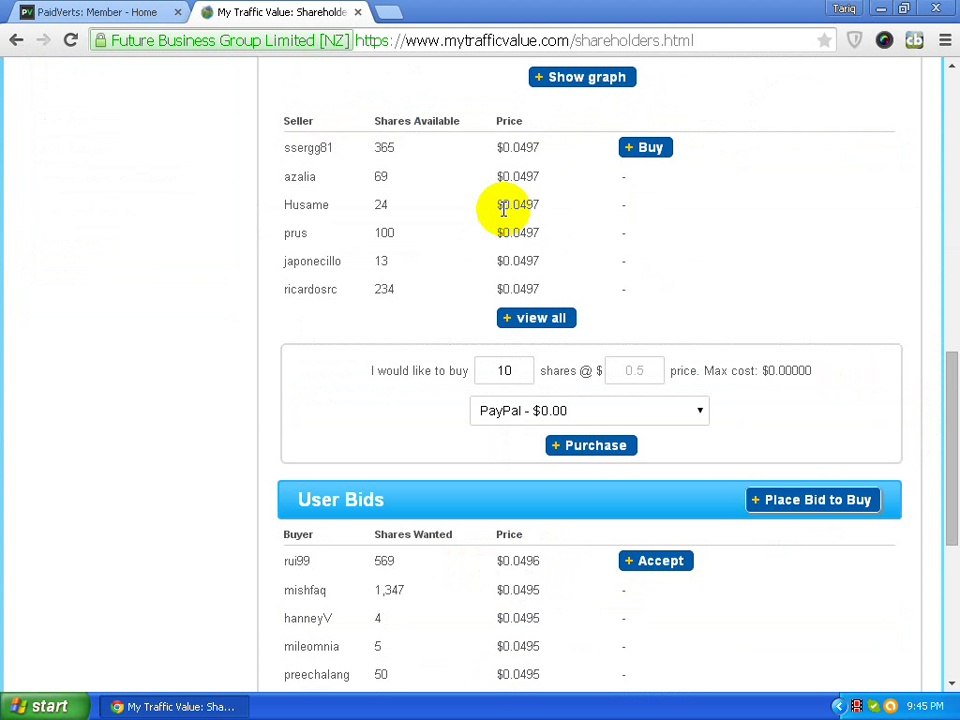Show the share price graph
Screen dimensions: 960x720
coord(582,77)
